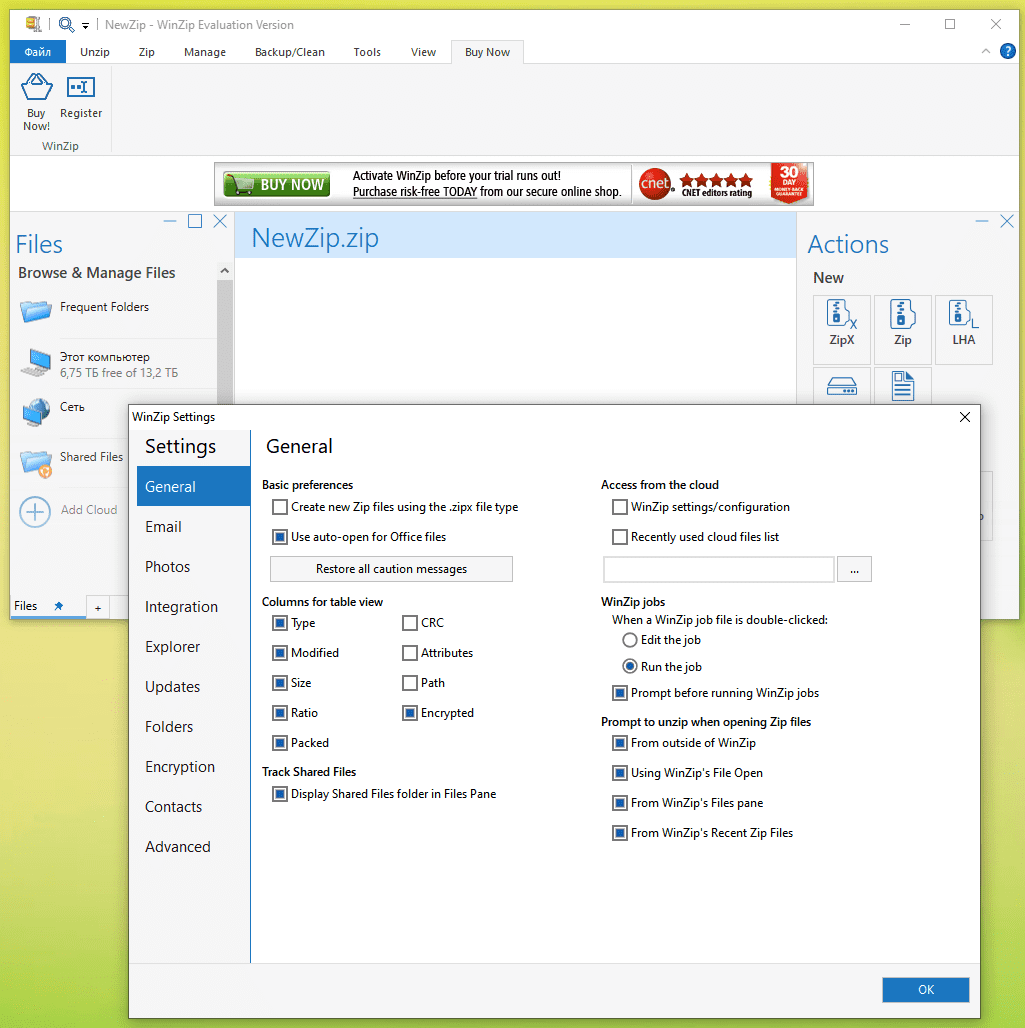Click the green BUY NOW banner button
This screenshot has width=1025, height=1028.
pyautogui.click(x=276, y=184)
